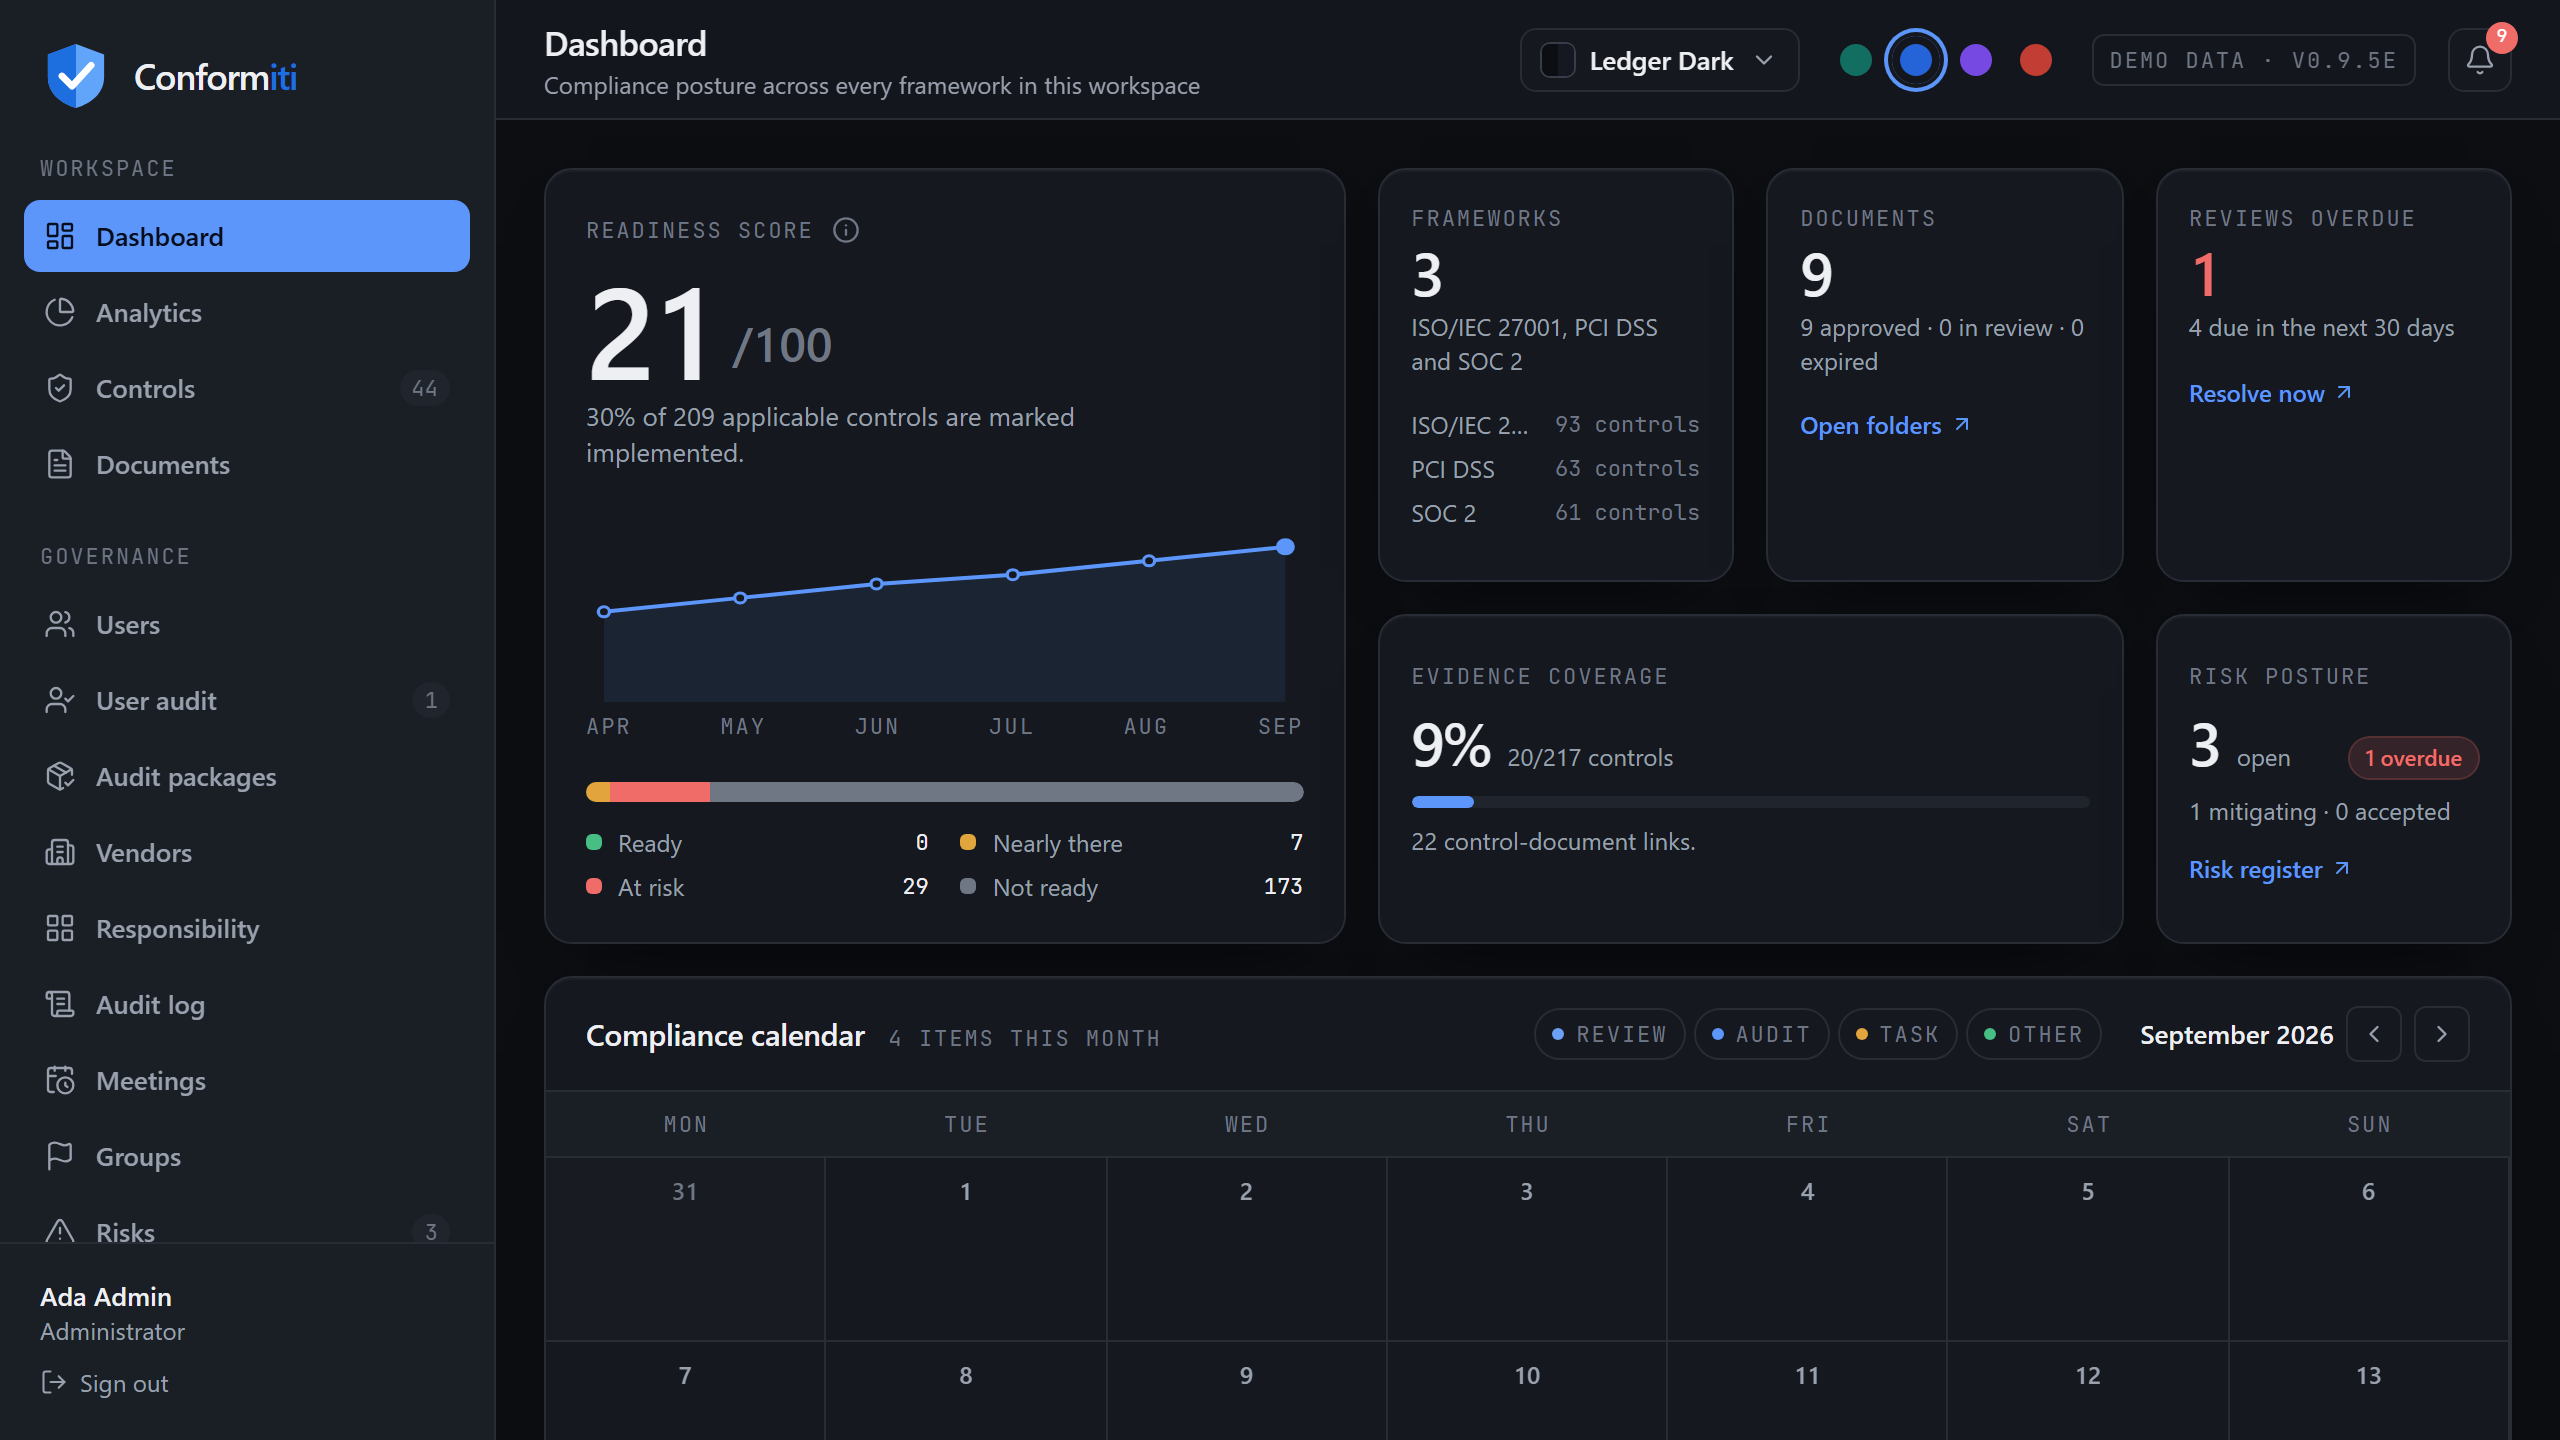Toggle the Other calendar filter
The image size is (2560, 1440).
[2033, 1034]
